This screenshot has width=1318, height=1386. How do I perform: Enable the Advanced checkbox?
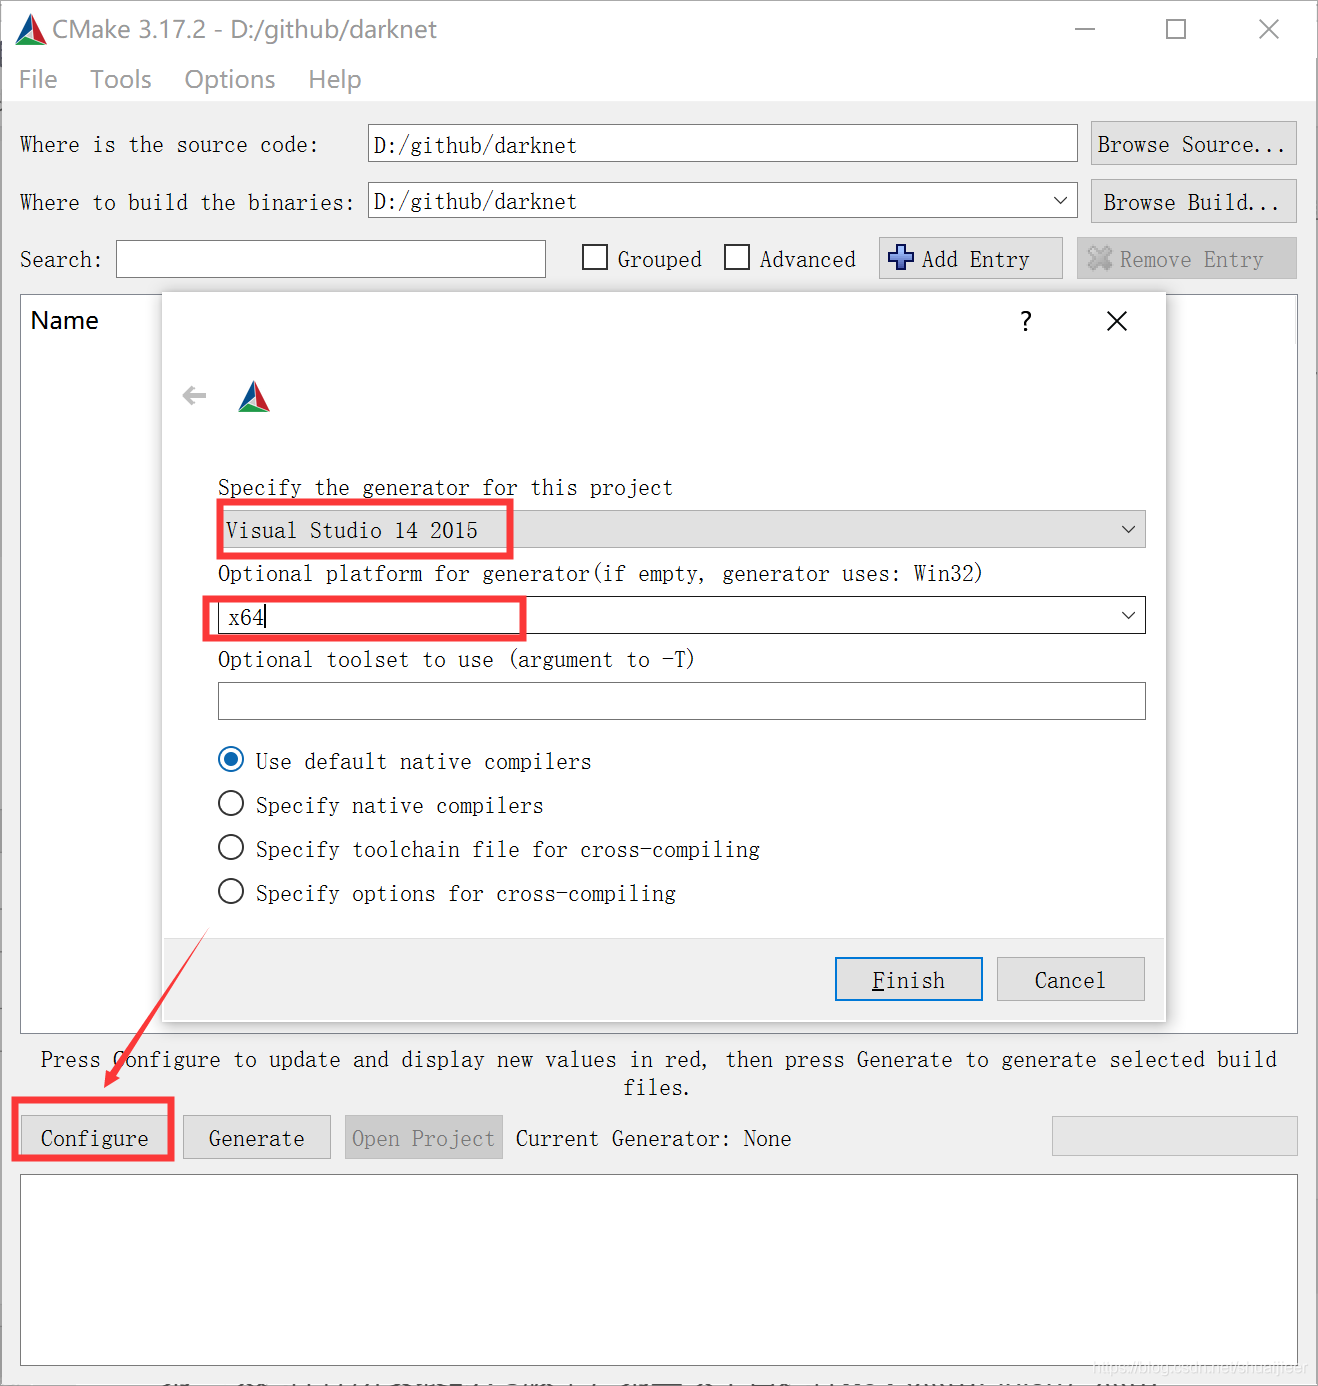pyautogui.click(x=737, y=258)
